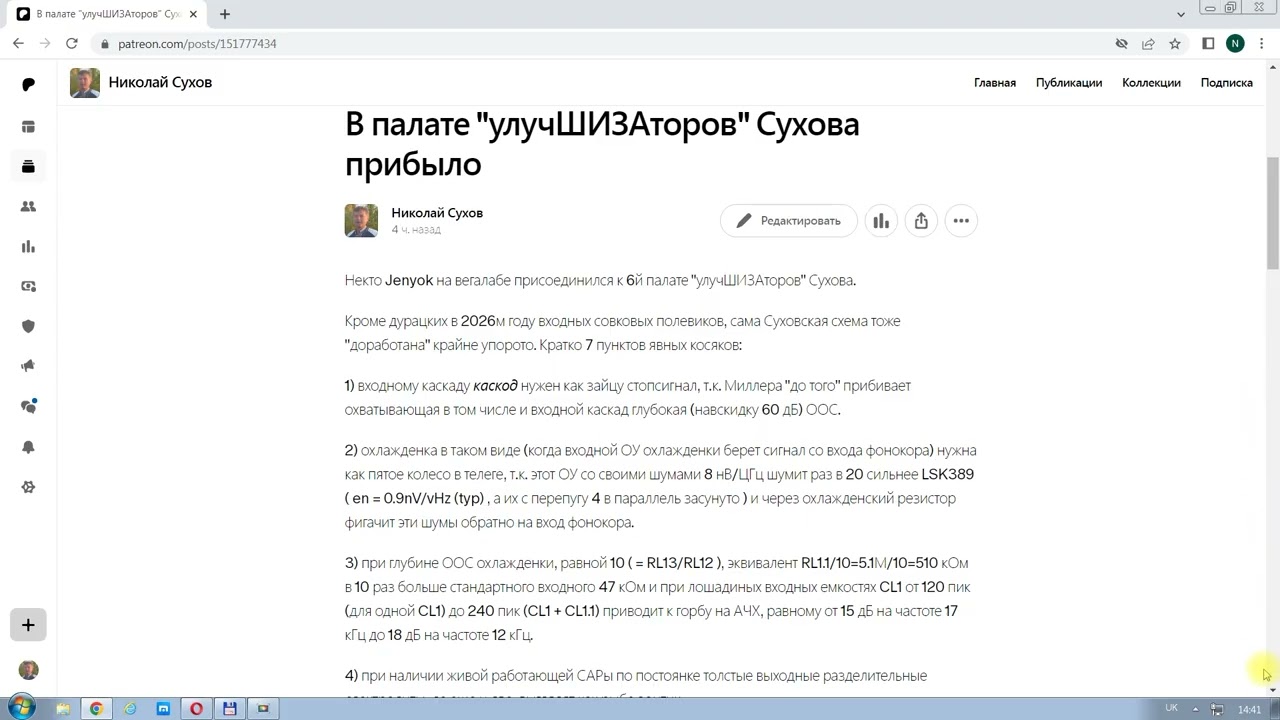
Task: Reload the page with refresh icon
Action: pos(72,44)
